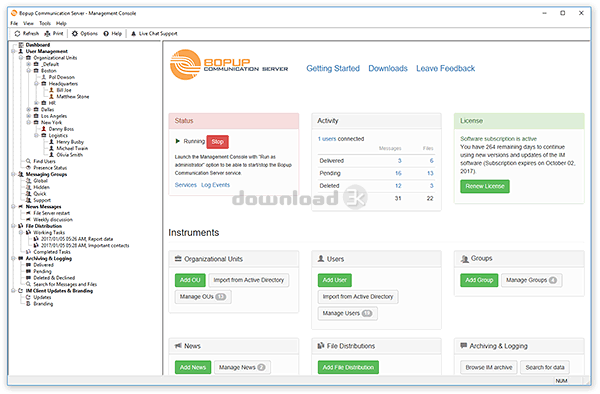Select the User Management node
Screen dimensions: 600x394
pyautogui.click(x=46, y=51)
